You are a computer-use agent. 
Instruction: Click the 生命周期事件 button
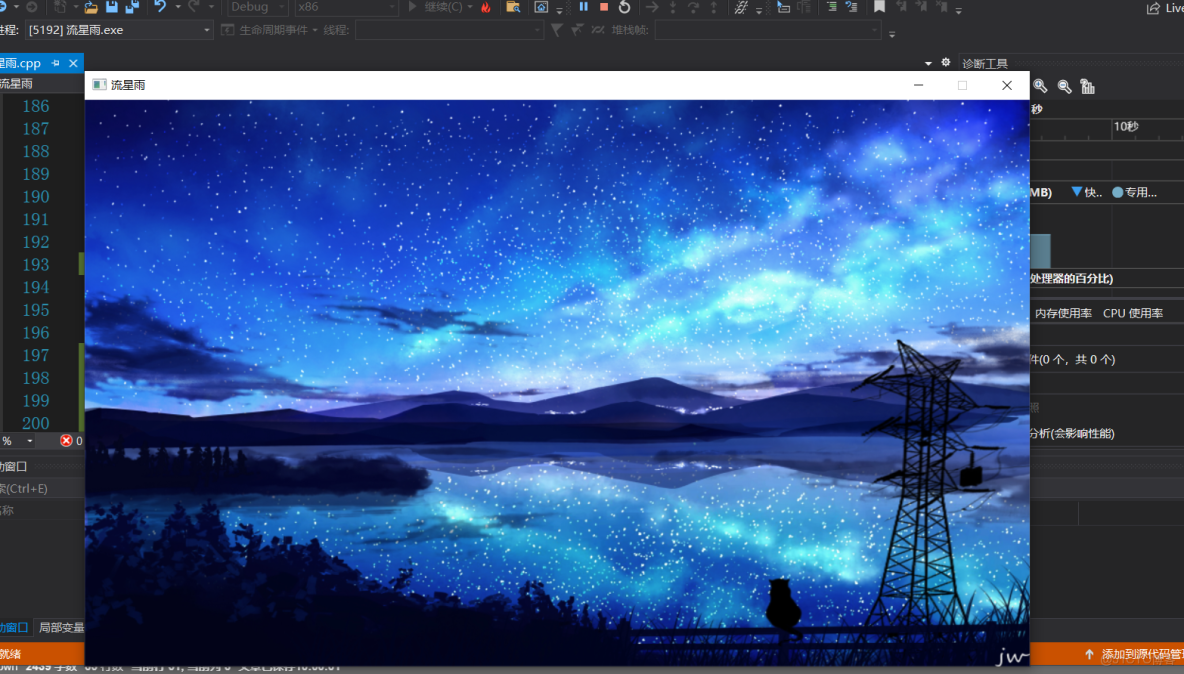click(269, 30)
